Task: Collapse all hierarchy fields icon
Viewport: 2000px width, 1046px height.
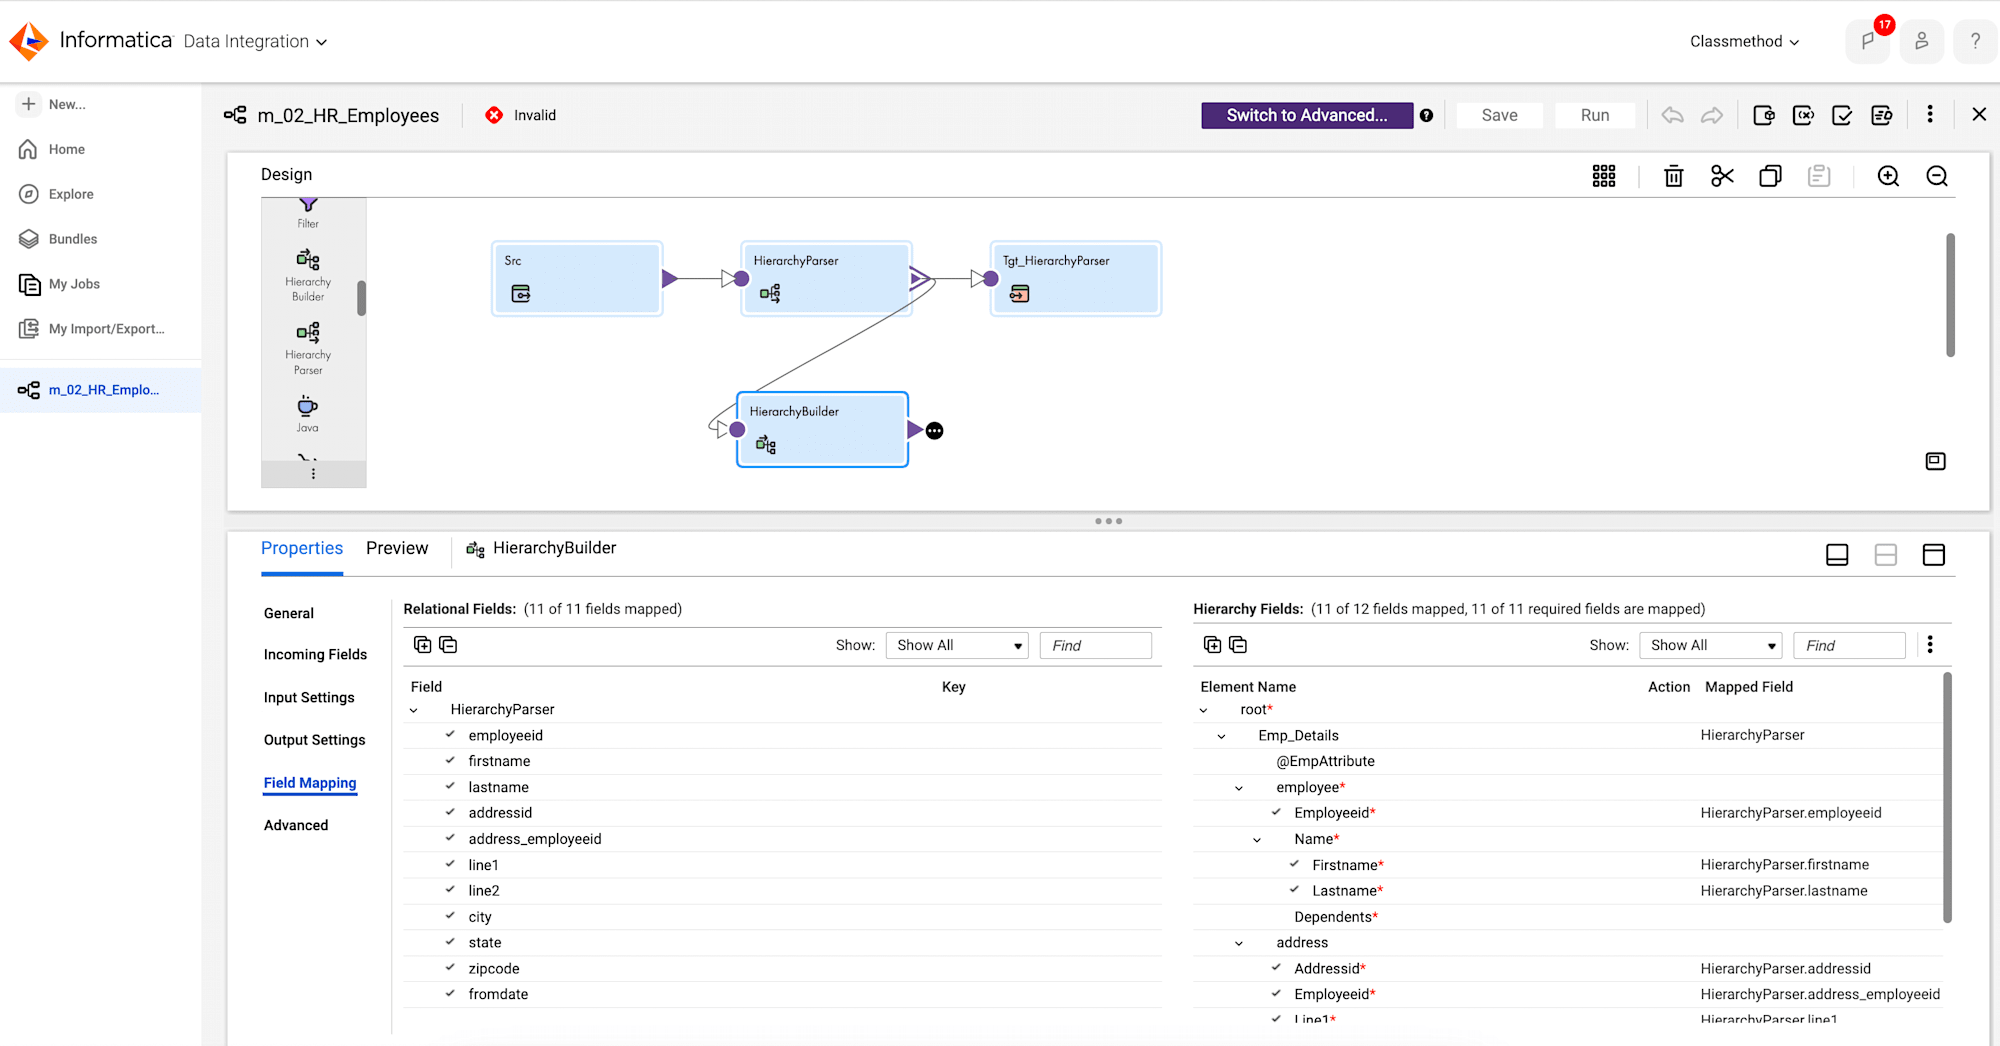Action: pyautogui.click(x=1238, y=645)
